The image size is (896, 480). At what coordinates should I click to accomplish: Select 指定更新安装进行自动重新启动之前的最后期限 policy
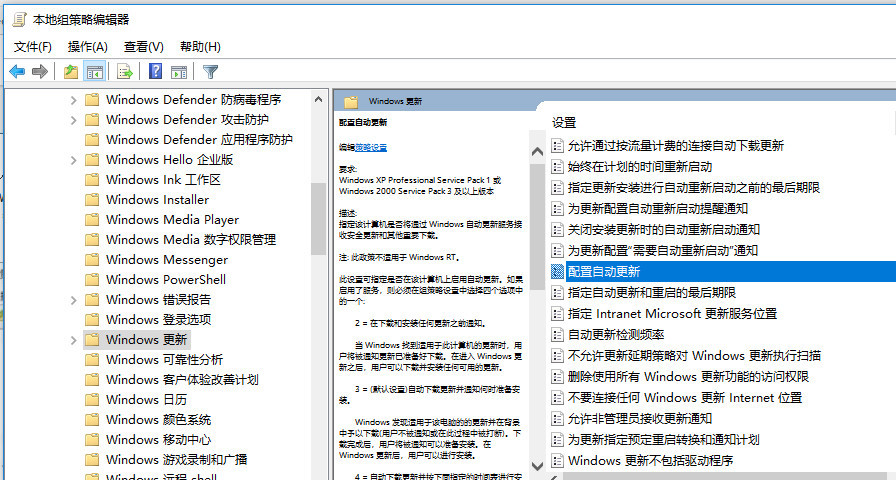(694, 187)
